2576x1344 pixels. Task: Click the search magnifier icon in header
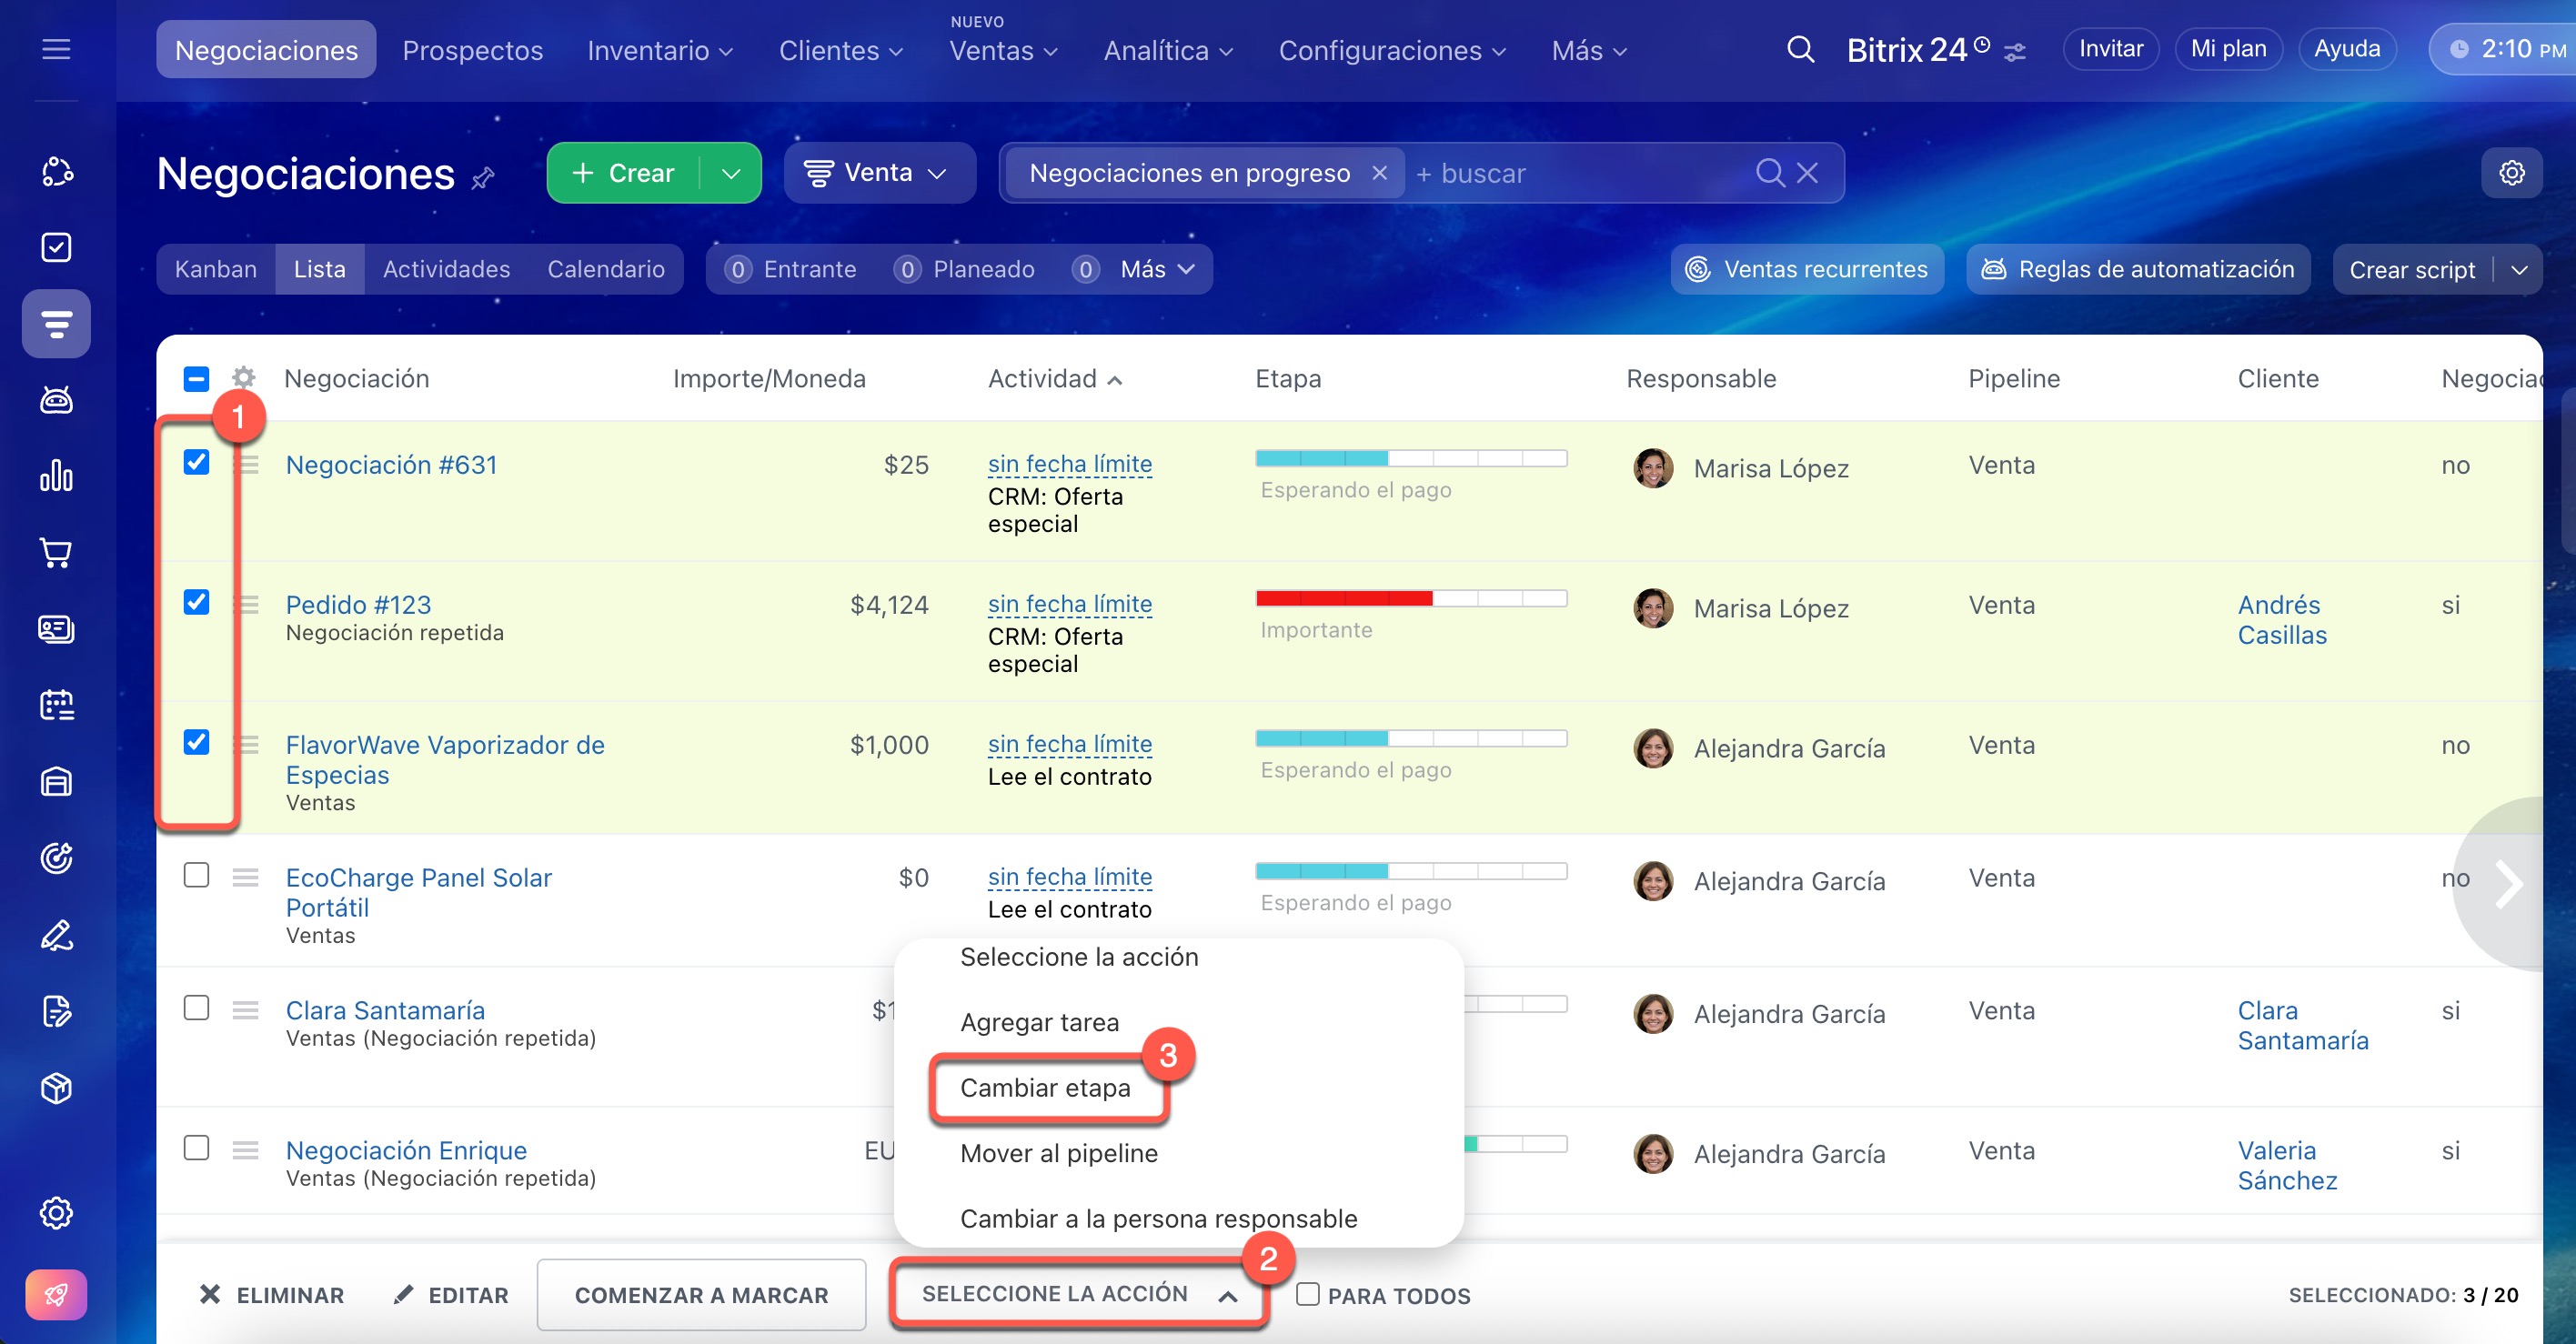point(1799,49)
